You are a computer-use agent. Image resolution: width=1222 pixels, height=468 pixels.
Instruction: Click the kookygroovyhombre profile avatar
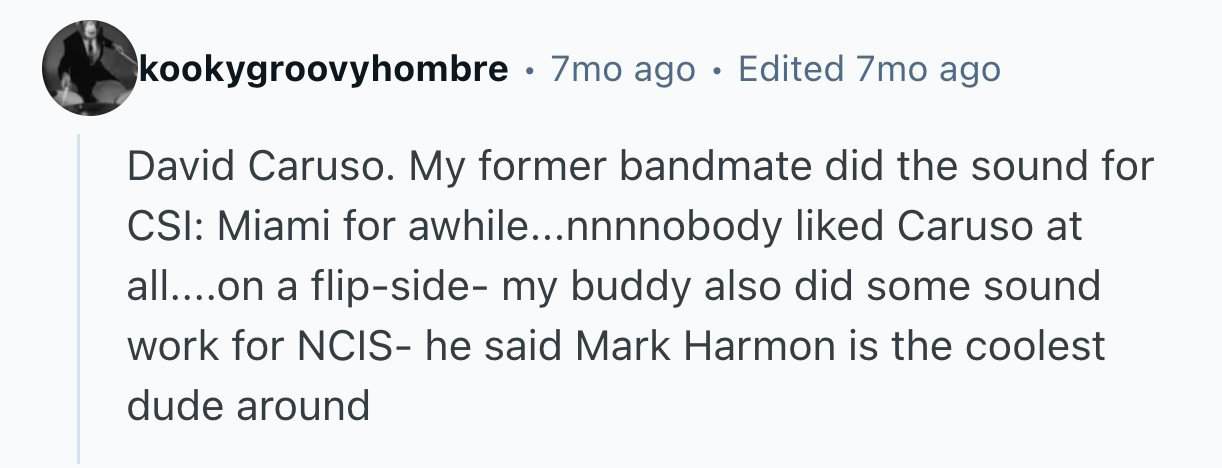click(x=88, y=67)
